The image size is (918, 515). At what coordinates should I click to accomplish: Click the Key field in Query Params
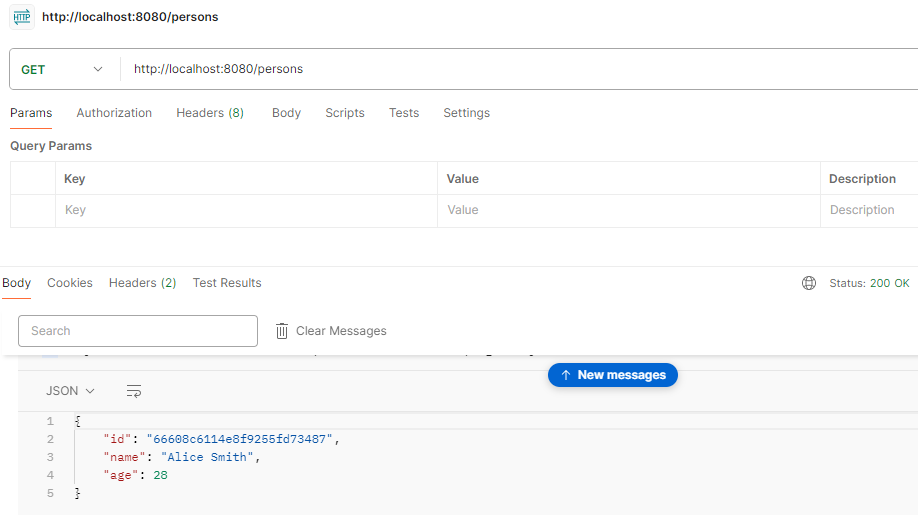coord(245,210)
